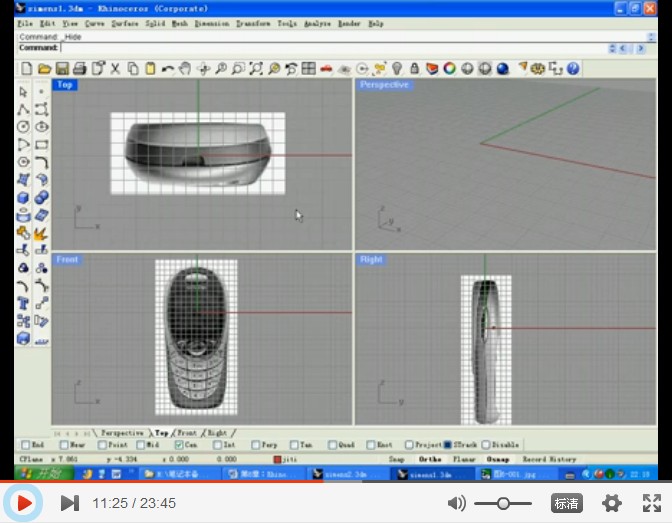Open the File menu
The image size is (672, 523).
tap(25, 24)
